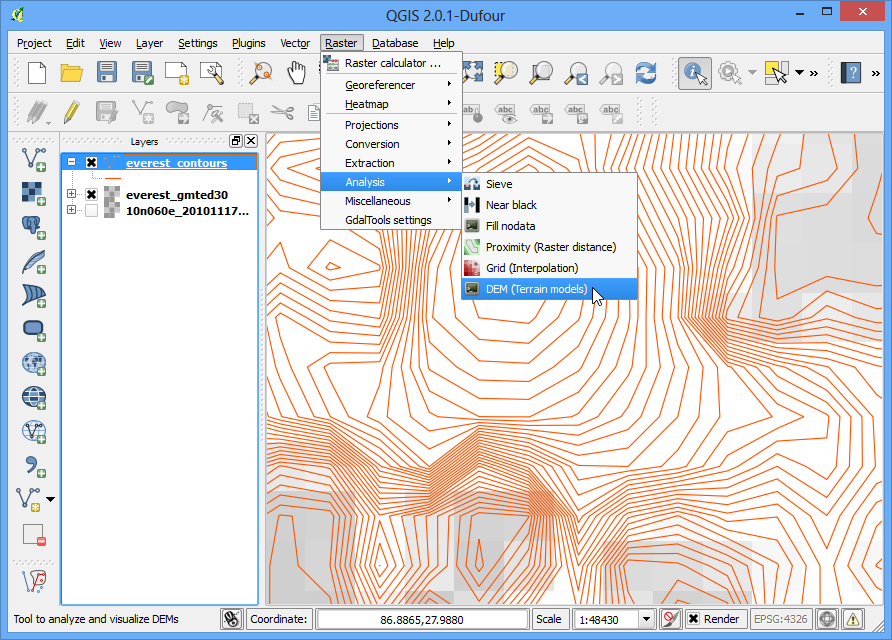
Task: Click the Save As icon
Action: tap(142, 73)
